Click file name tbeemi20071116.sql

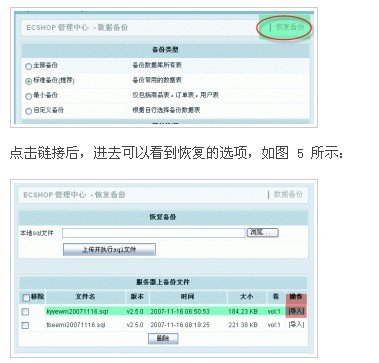tap(76, 325)
